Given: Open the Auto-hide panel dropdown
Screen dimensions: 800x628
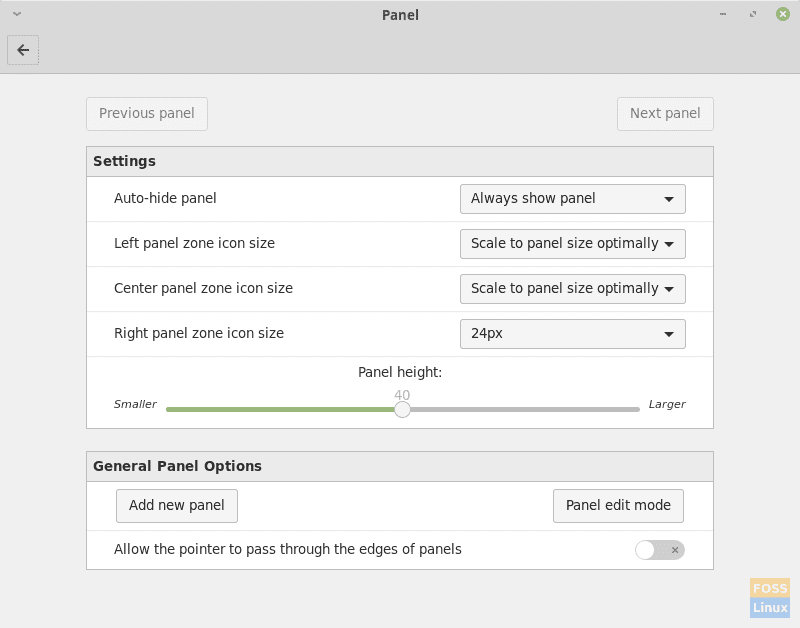Looking at the screenshot, I should pos(572,198).
